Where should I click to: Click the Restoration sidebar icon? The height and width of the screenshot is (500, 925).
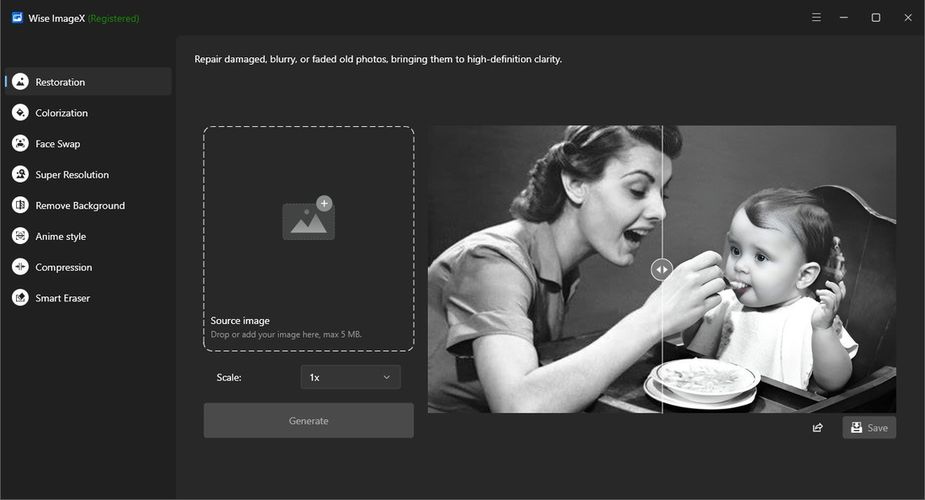(20, 81)
